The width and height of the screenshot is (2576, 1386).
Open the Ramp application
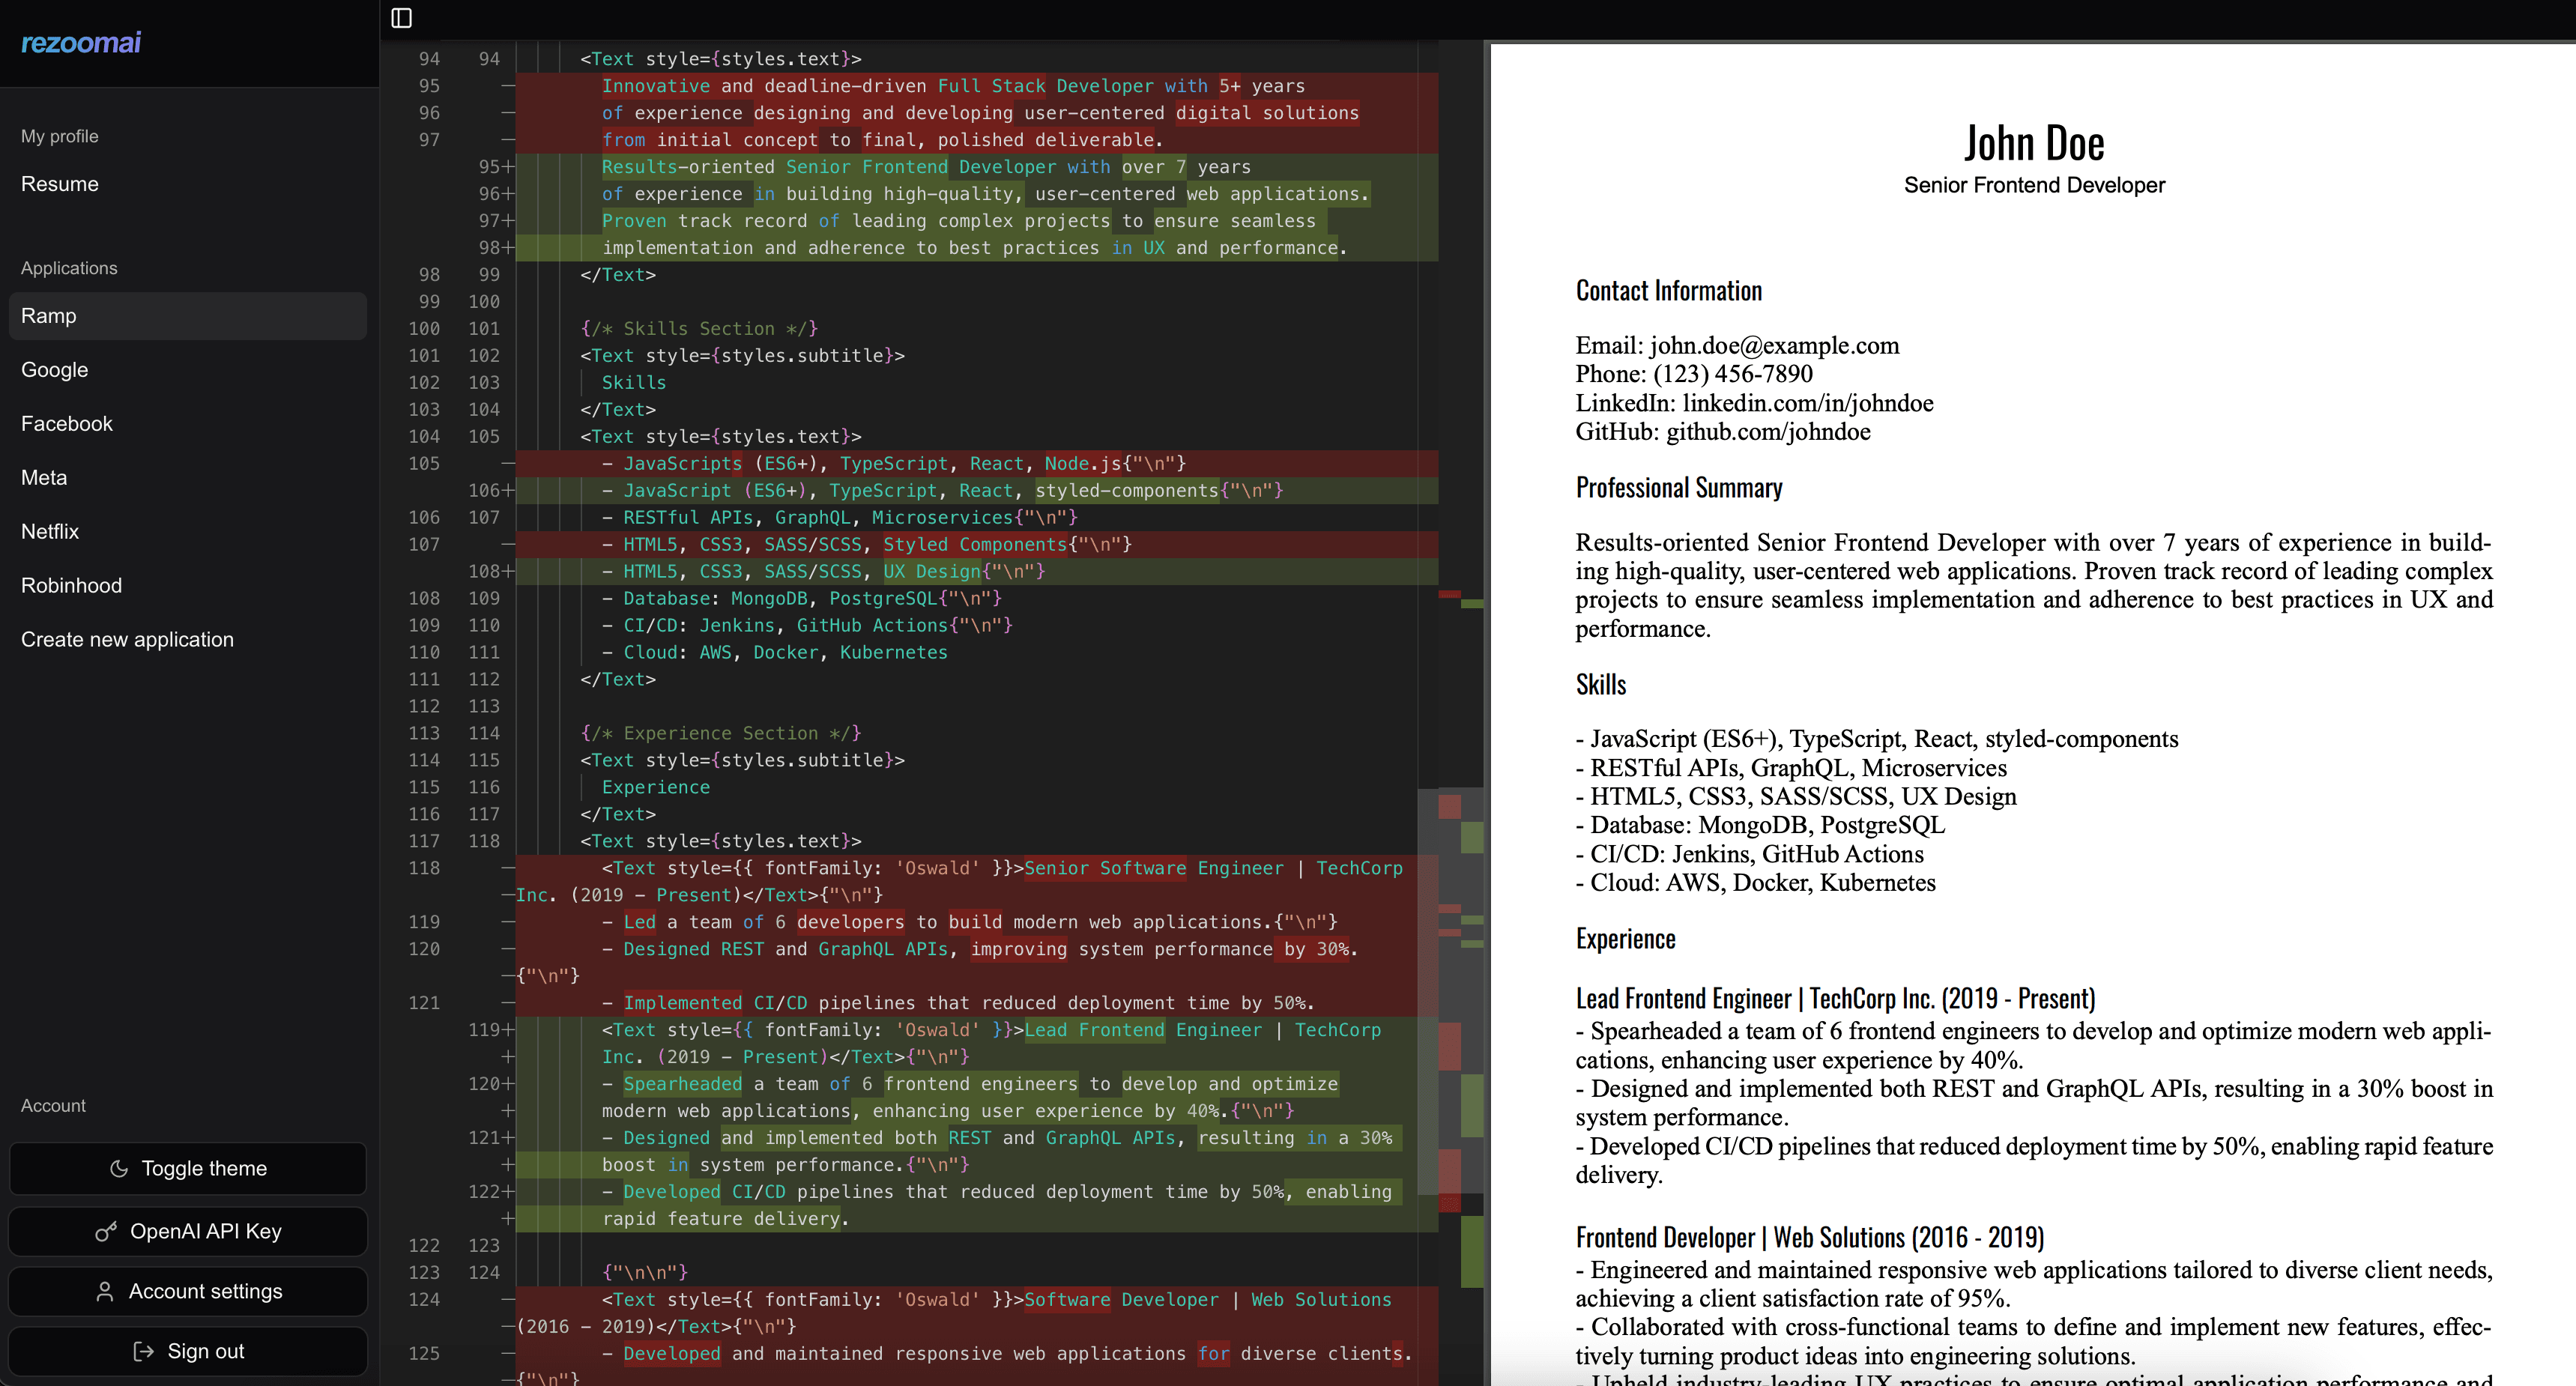pyautogui.click(x=48, y=315)
